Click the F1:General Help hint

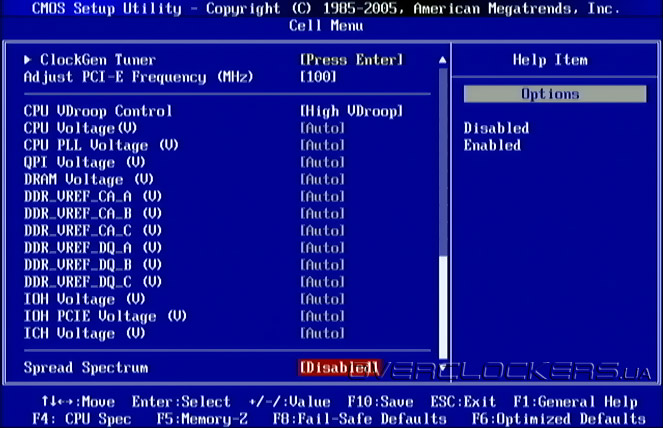click(x=575, y=401)
